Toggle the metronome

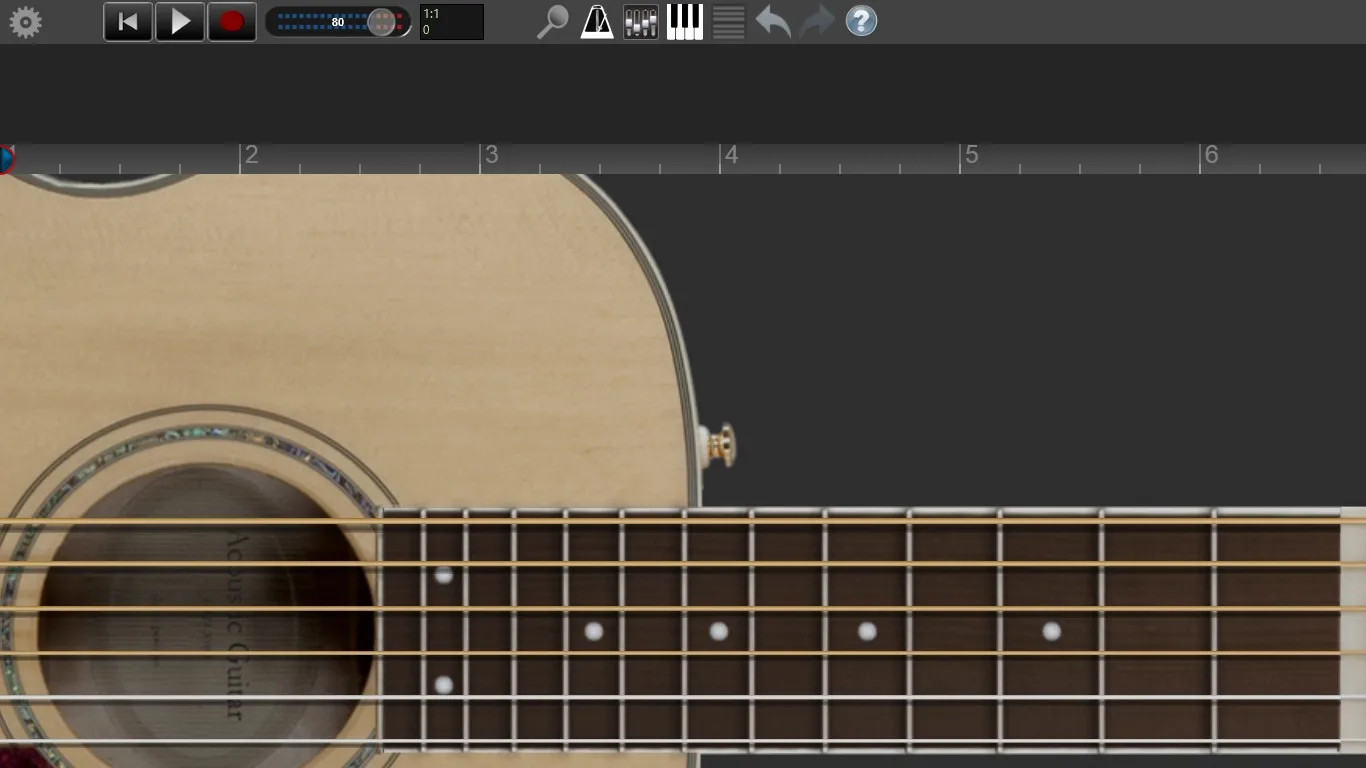click(x=597, y=22)
